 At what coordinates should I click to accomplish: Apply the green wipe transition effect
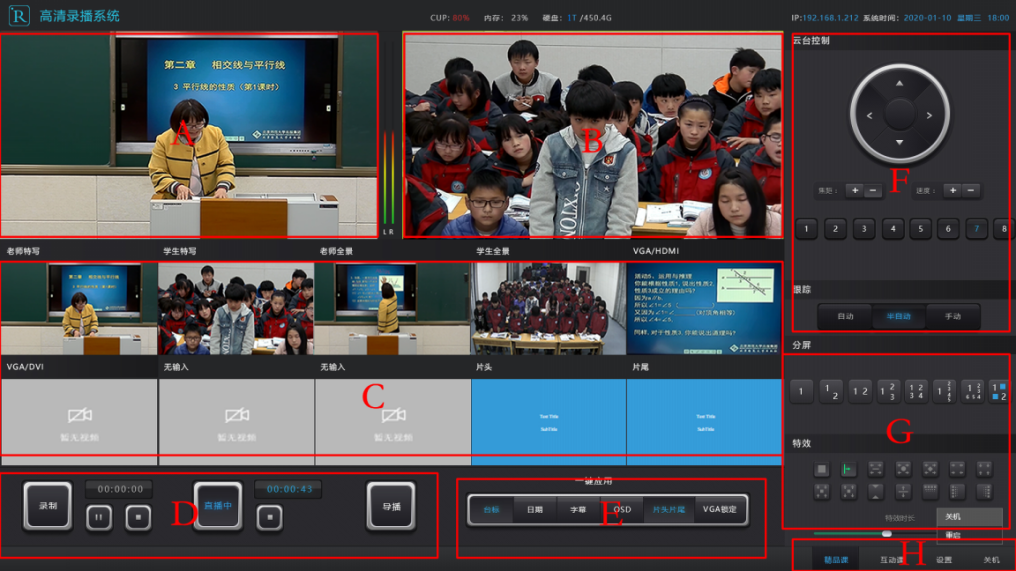(848, 469)
